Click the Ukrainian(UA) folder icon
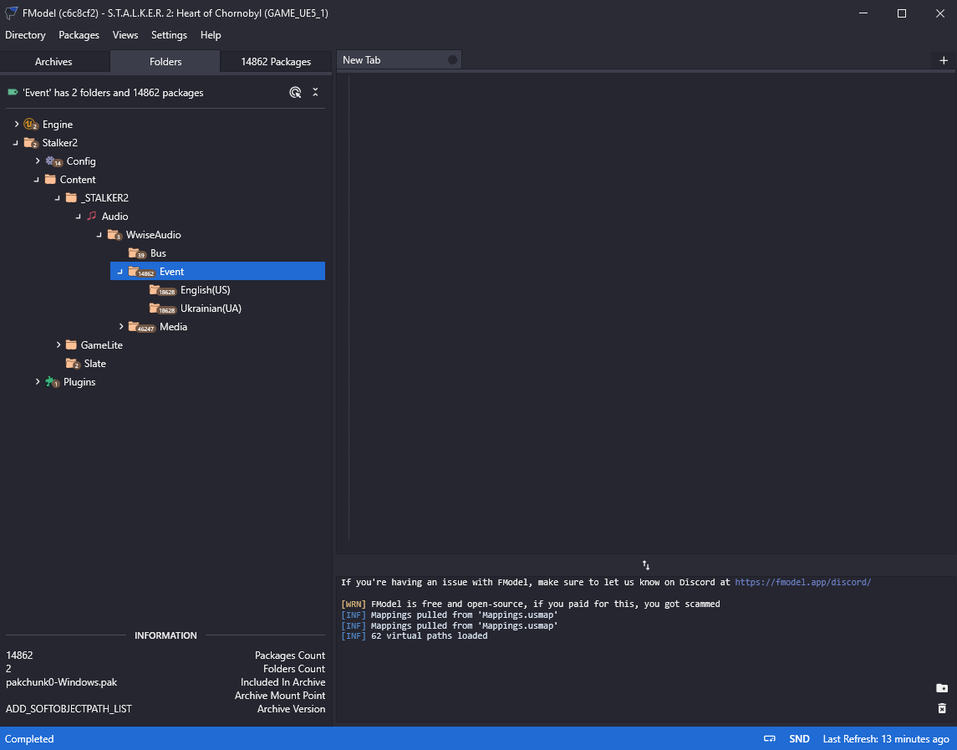The image size is (957, 750). (x=162, y=308)
